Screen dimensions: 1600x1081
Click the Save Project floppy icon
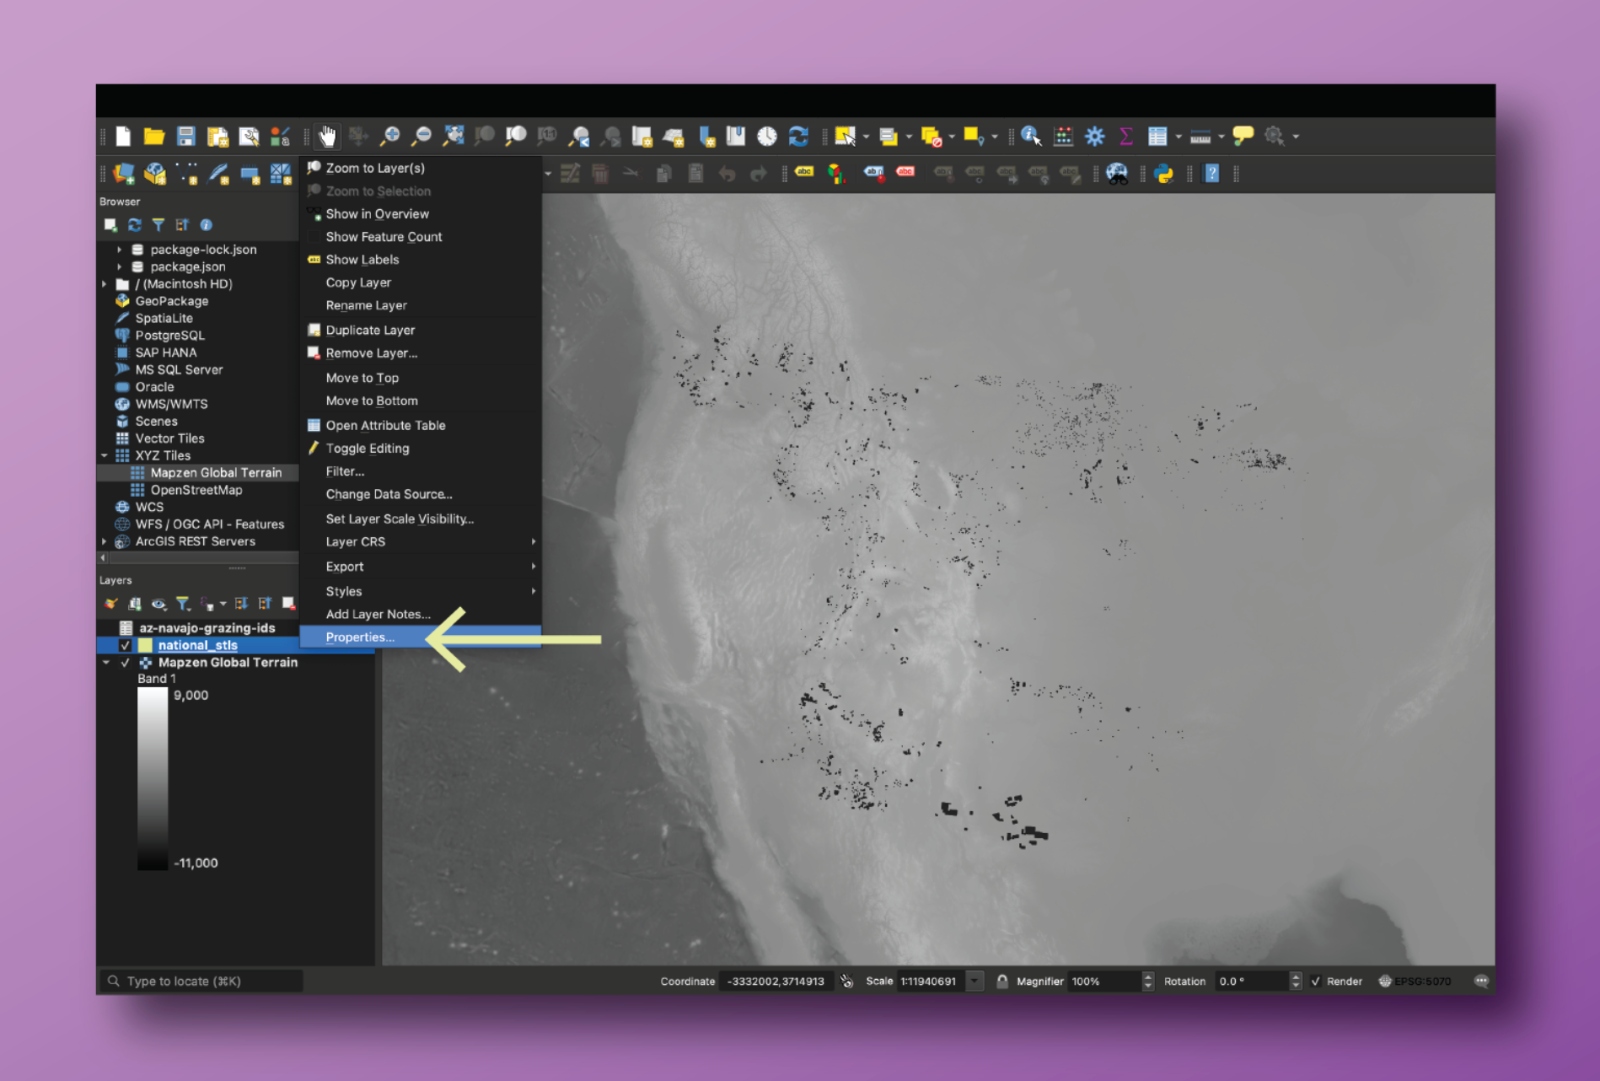pyautogui.click(x=186, y=136)
